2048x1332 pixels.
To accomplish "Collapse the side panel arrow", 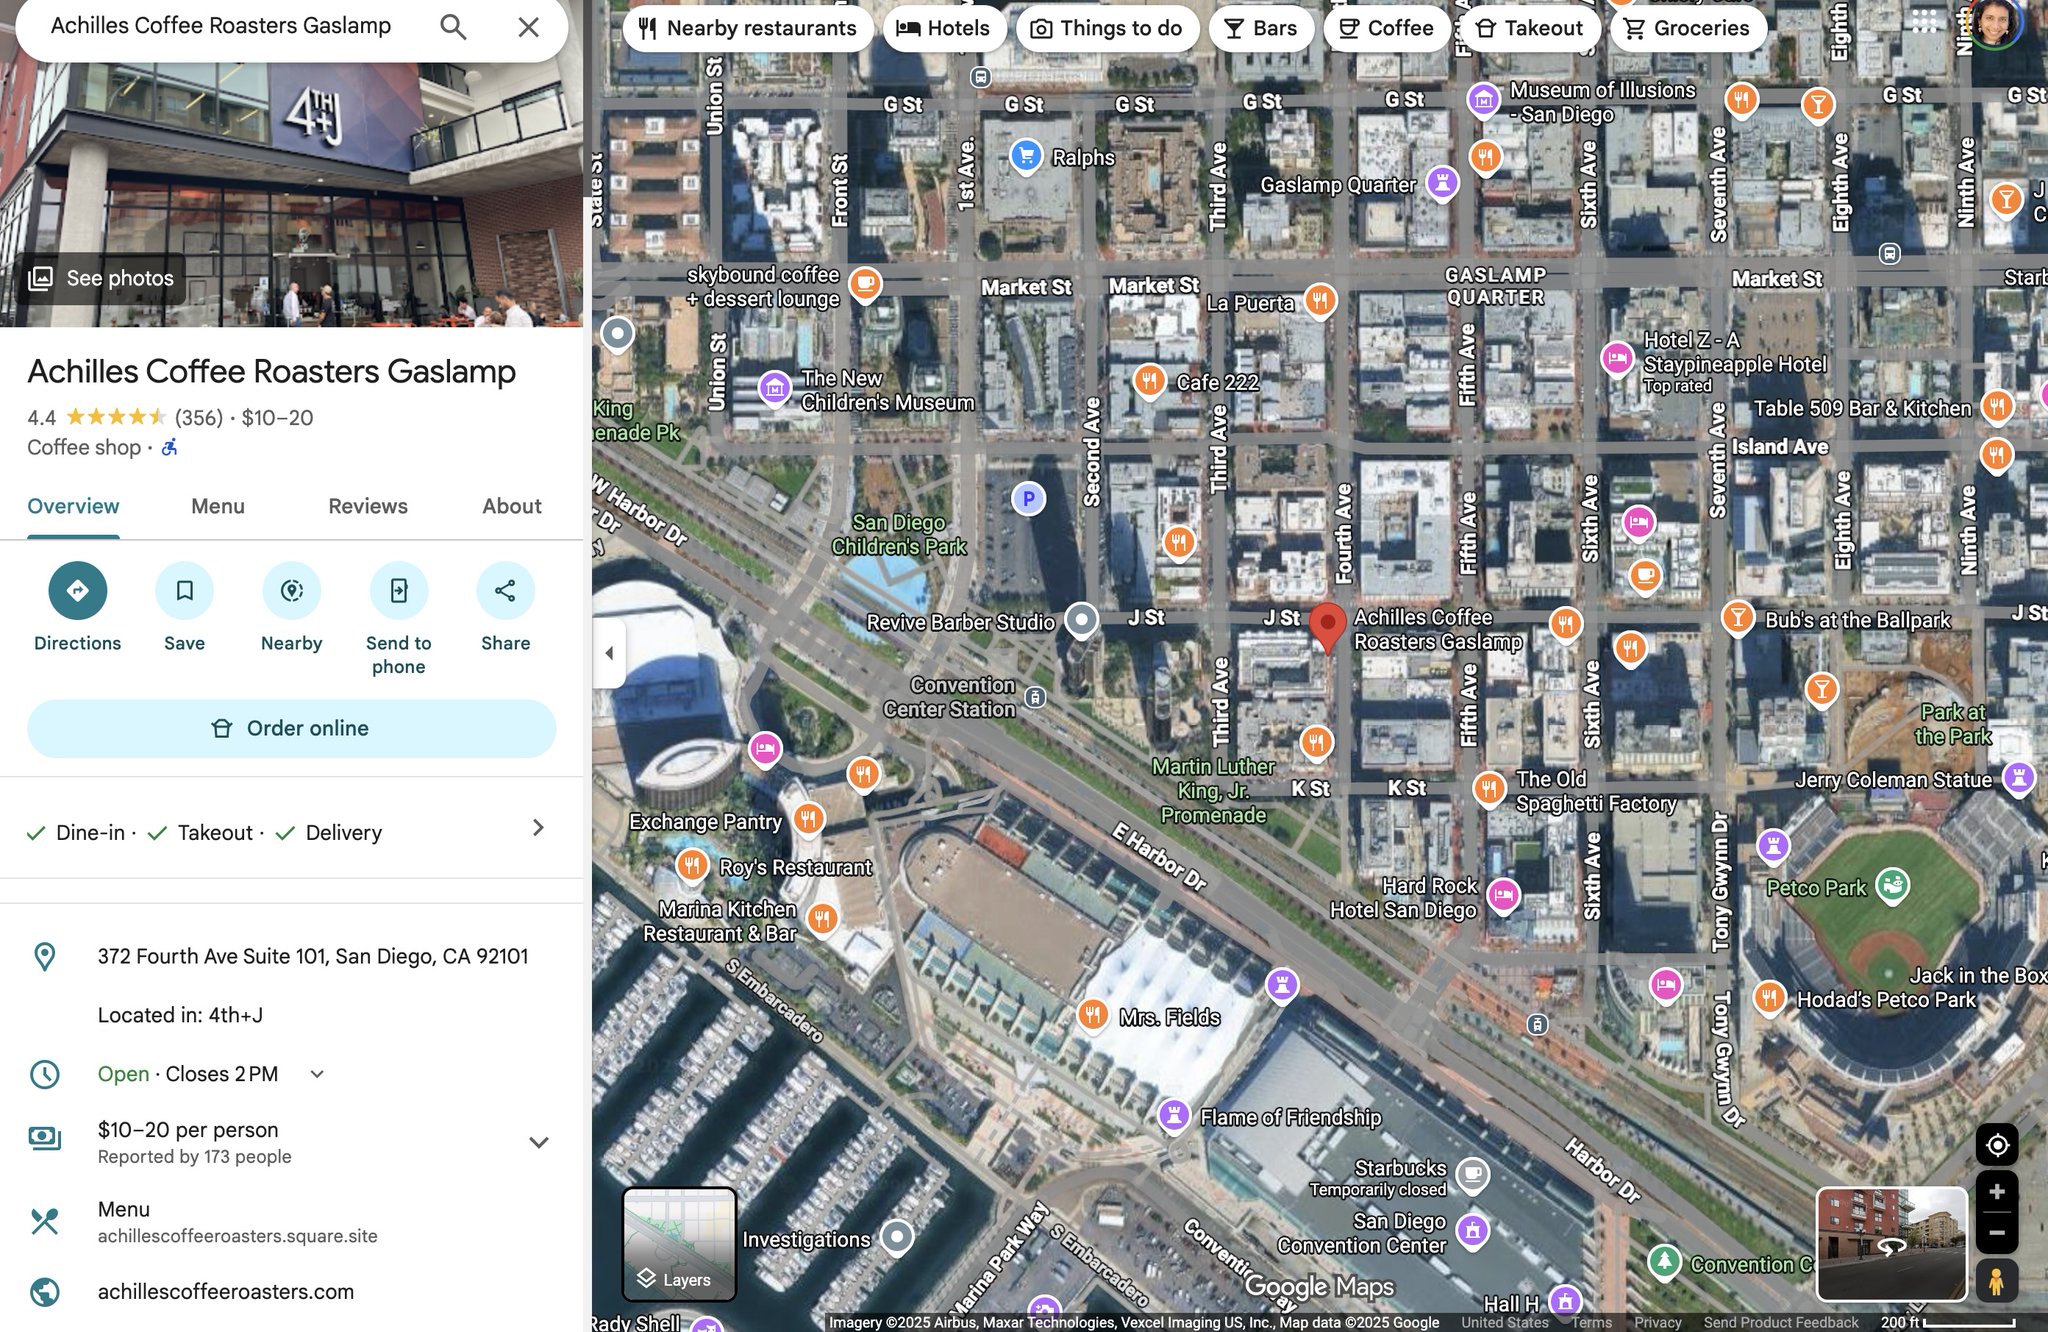I will pos(609,653).
